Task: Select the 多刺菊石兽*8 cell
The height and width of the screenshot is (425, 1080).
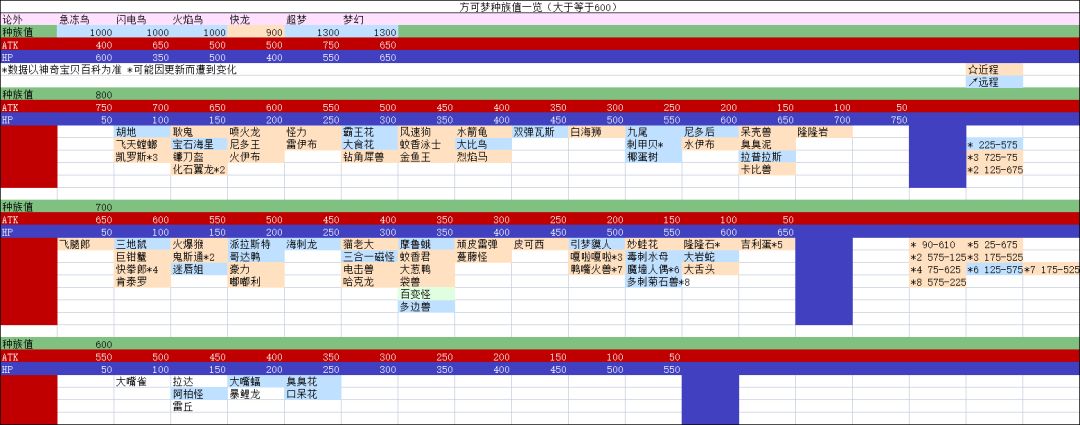Action: 654,282
